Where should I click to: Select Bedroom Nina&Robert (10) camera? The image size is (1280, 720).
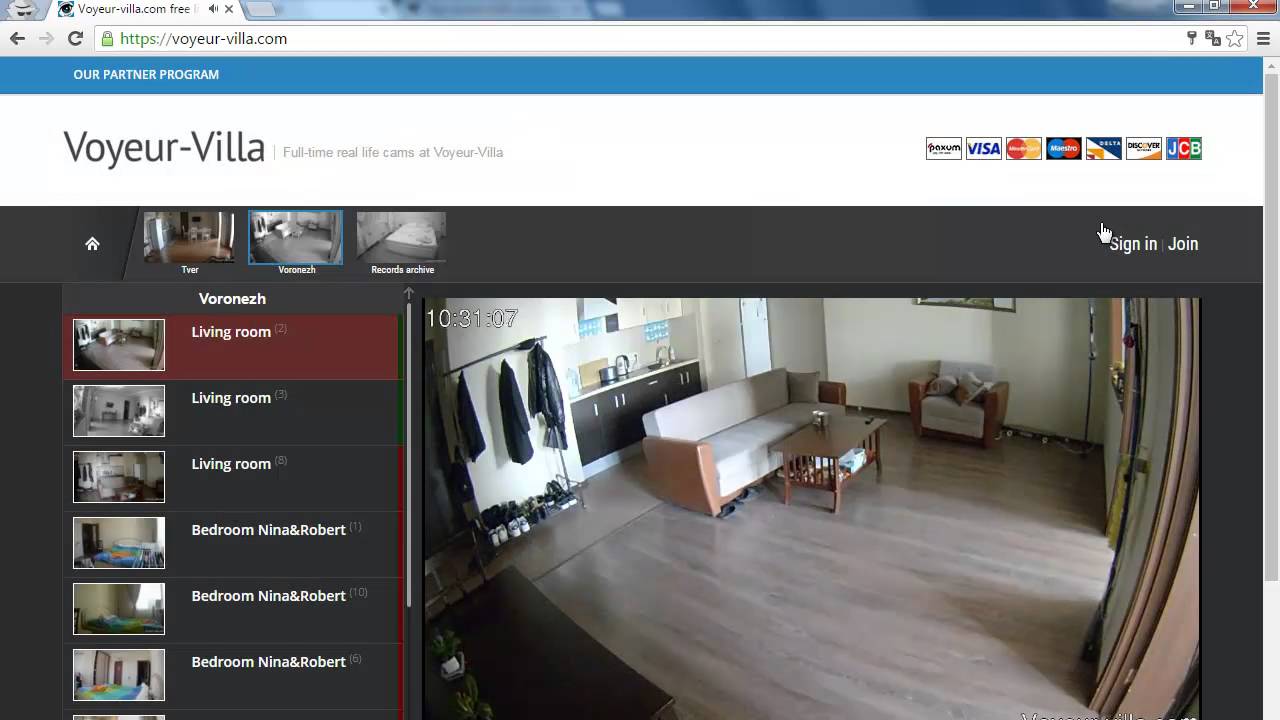pyautogui.click(x=231, y=610)
